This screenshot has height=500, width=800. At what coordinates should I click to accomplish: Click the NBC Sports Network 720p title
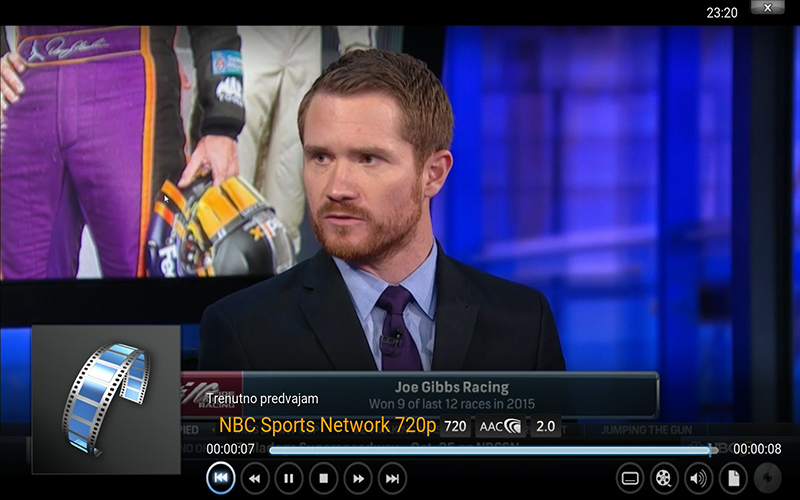click(327, 426)
